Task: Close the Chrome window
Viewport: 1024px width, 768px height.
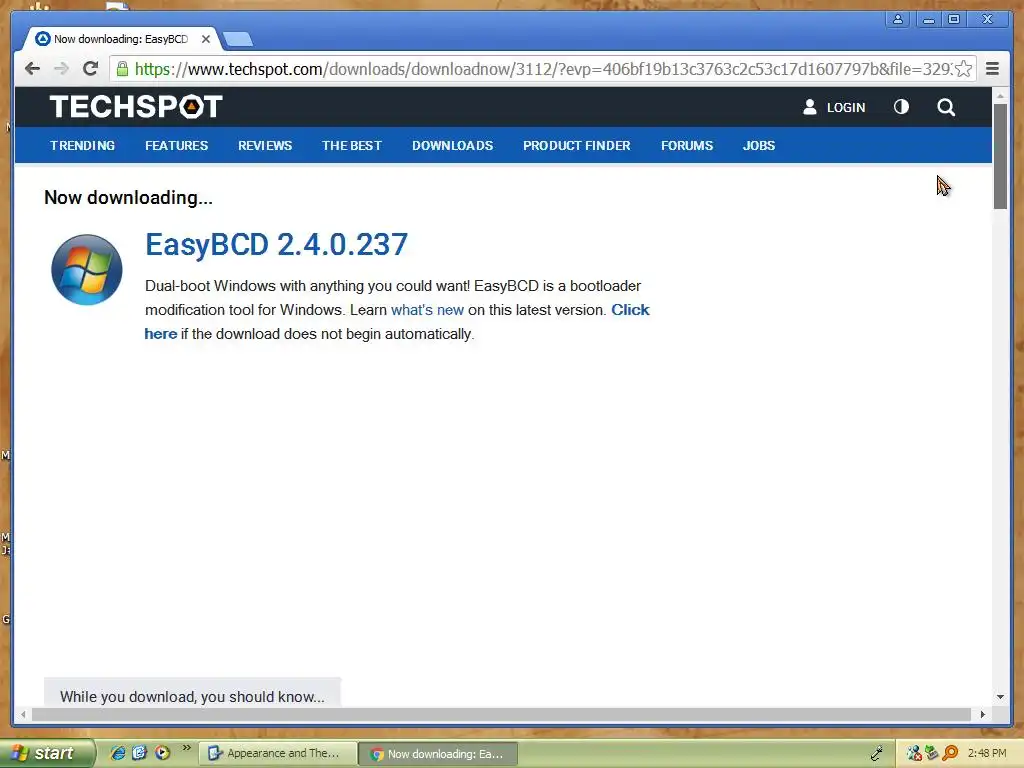Action: coord(988,19)
